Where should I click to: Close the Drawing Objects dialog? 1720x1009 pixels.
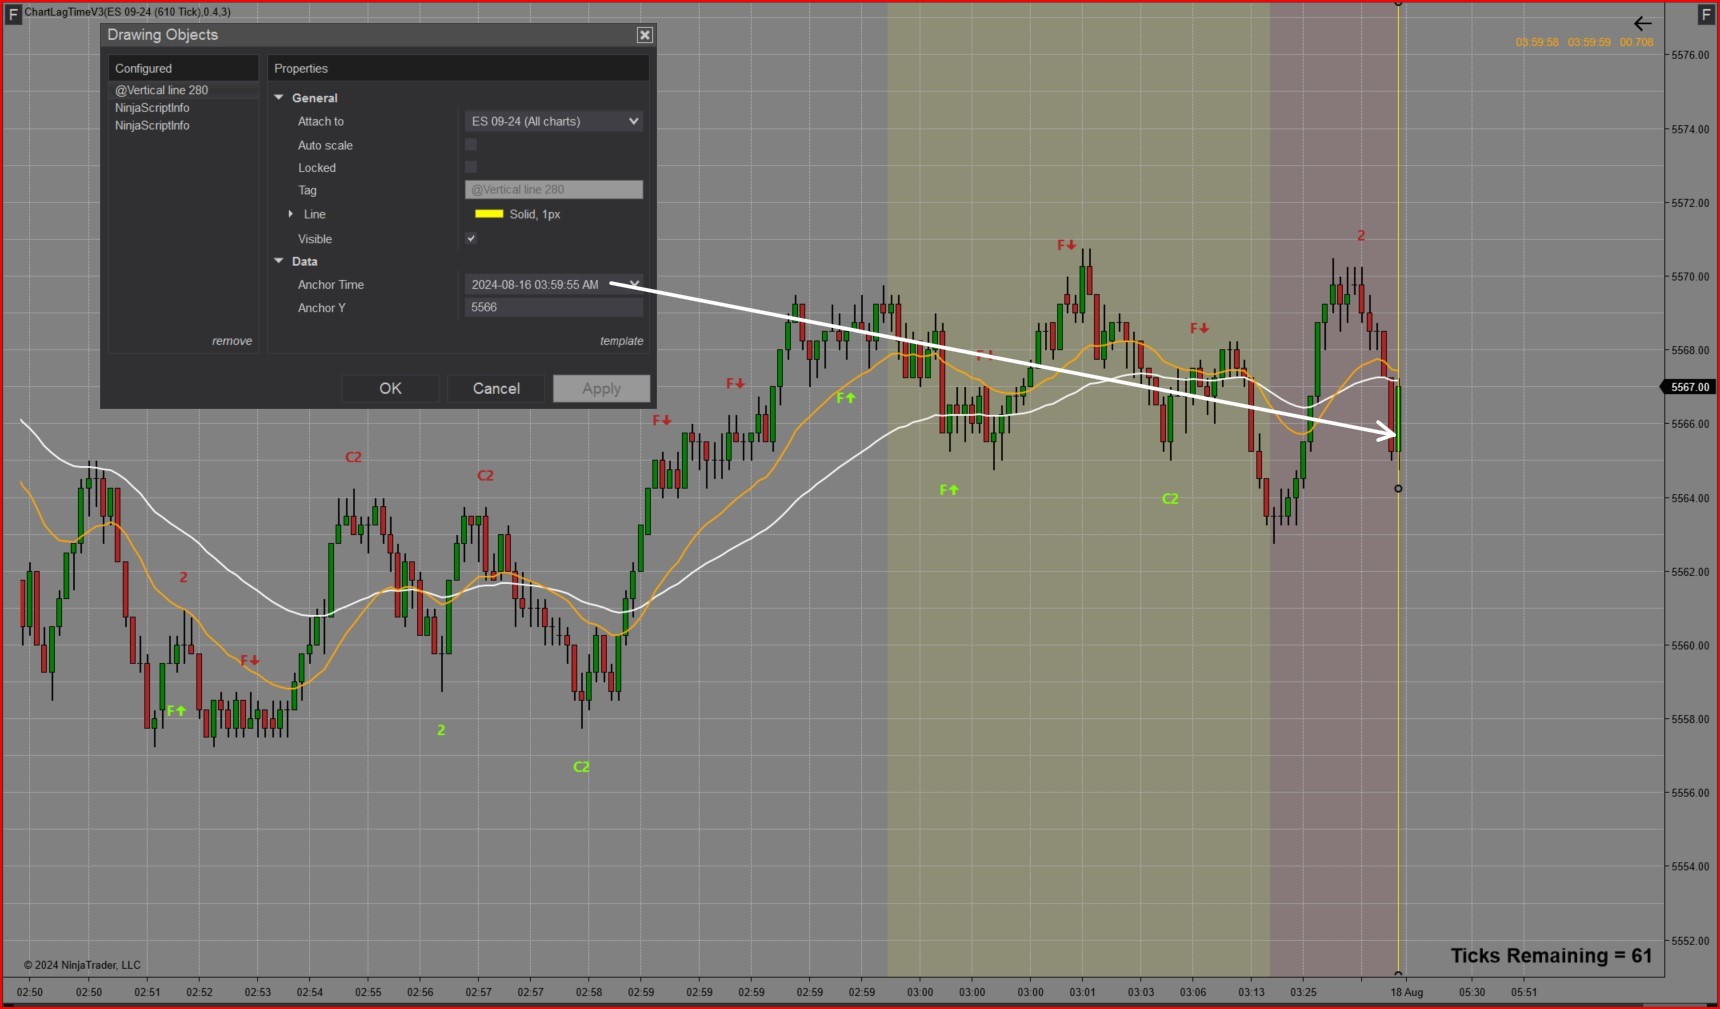pyautogui.click(x=645, y=35)
